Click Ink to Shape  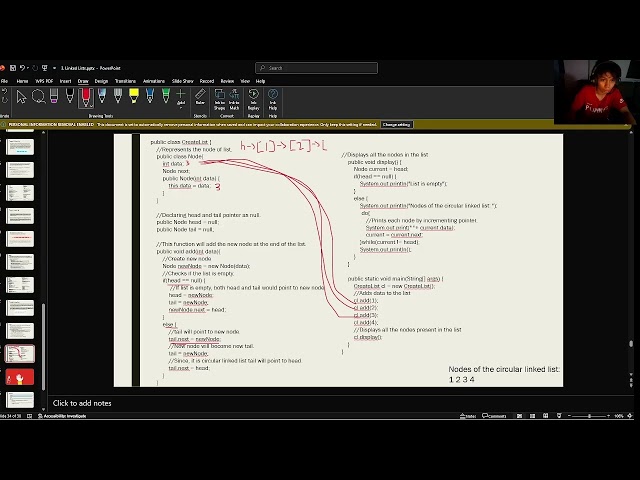pos(220,100)
